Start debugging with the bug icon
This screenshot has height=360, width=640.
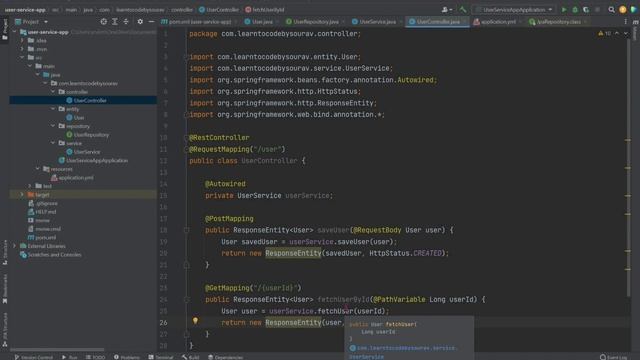point(575,9)
